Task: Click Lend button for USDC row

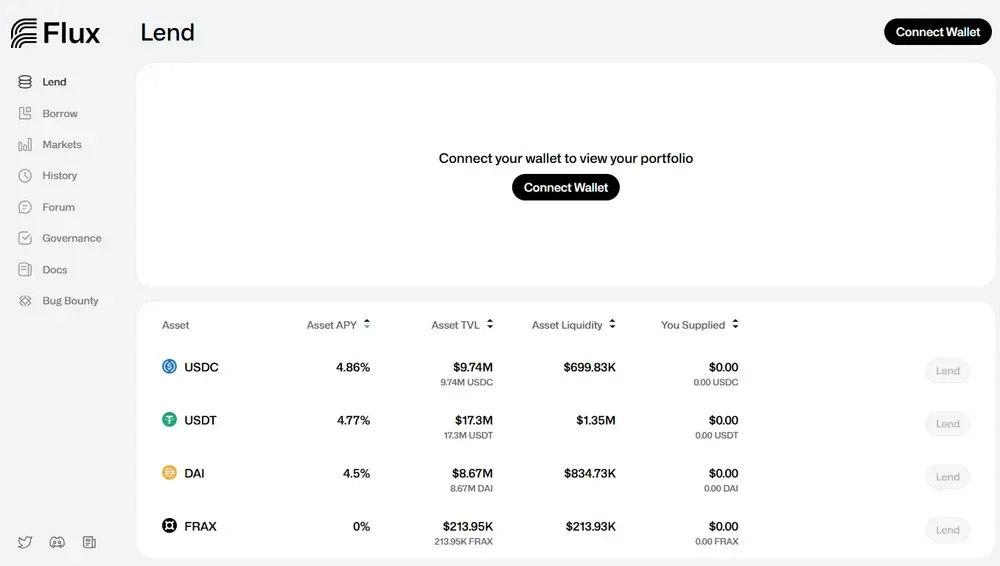Action: tap(948, 371)
